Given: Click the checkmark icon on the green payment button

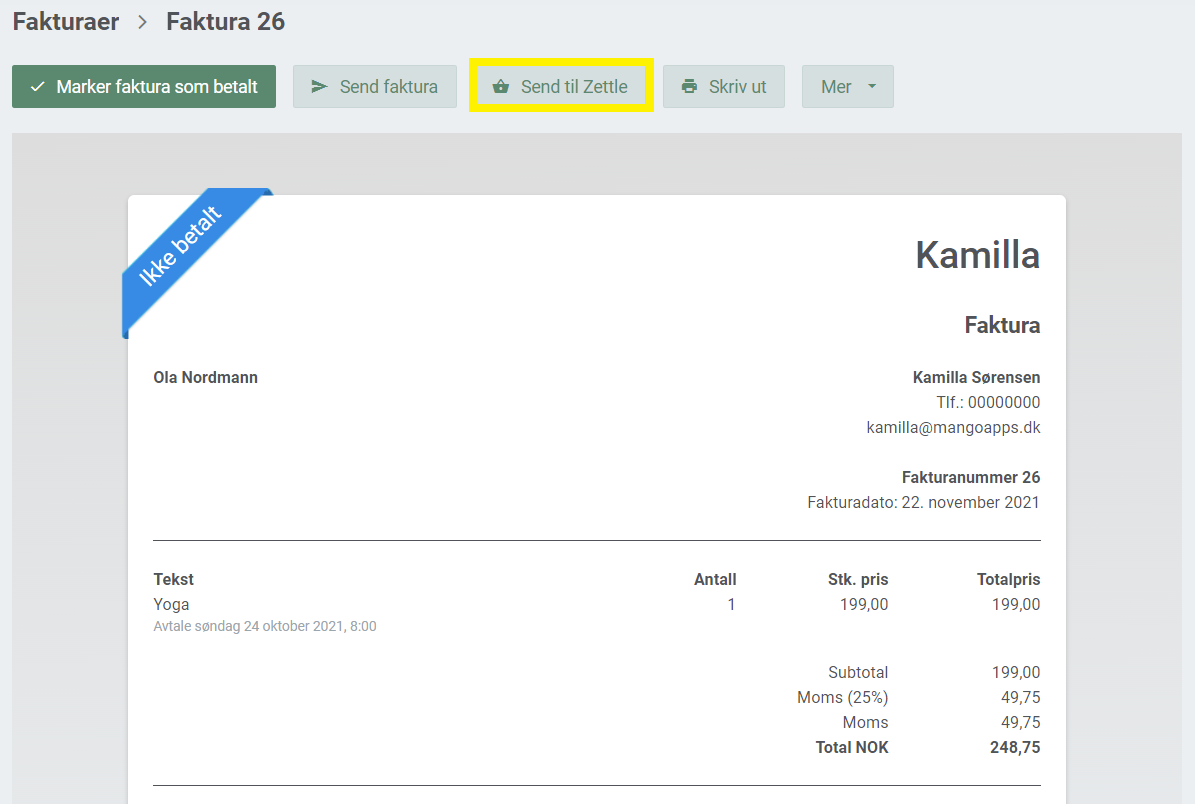Looking at the screenshot, I should click(x=37, y=86).
